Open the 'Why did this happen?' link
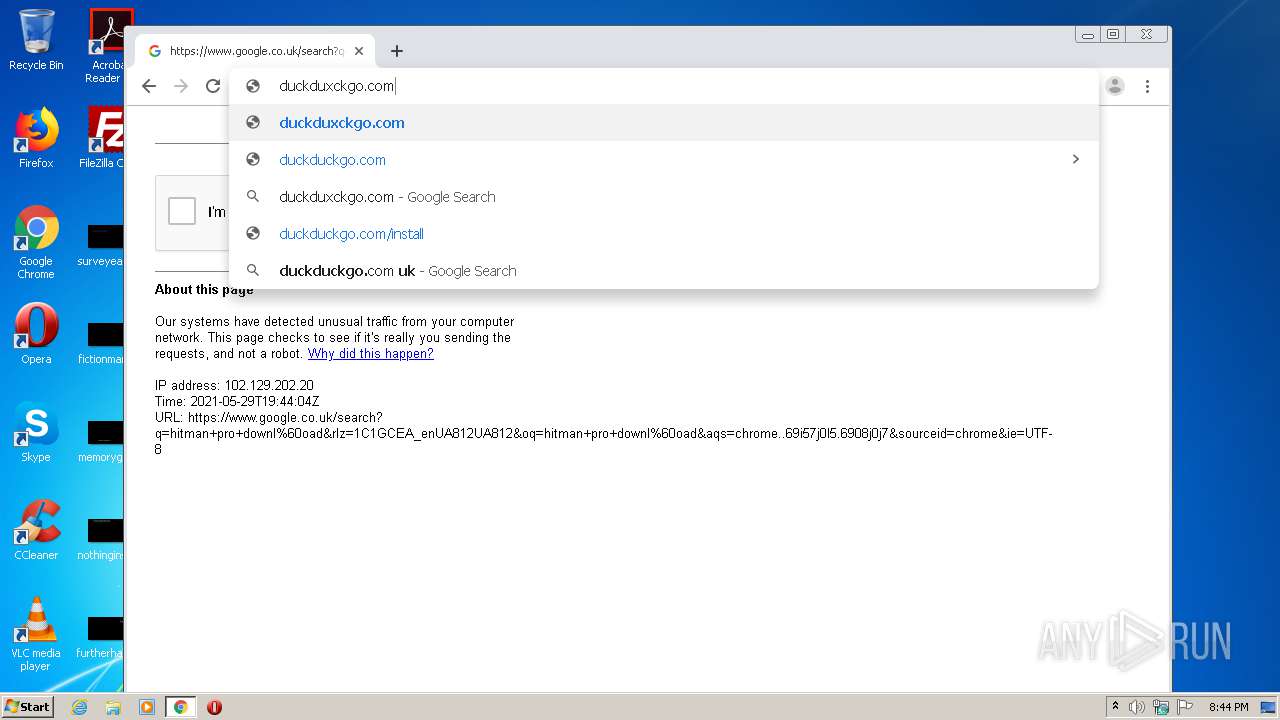 point(370,354)
